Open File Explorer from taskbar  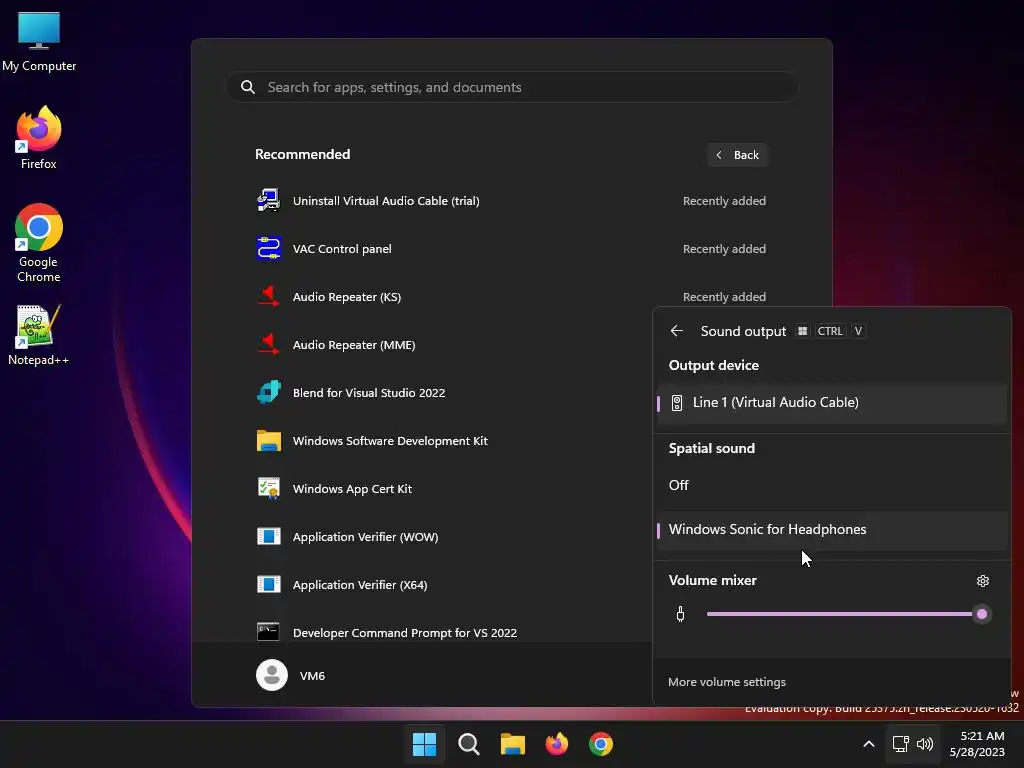pyautogui.click(x=513, y=744)
